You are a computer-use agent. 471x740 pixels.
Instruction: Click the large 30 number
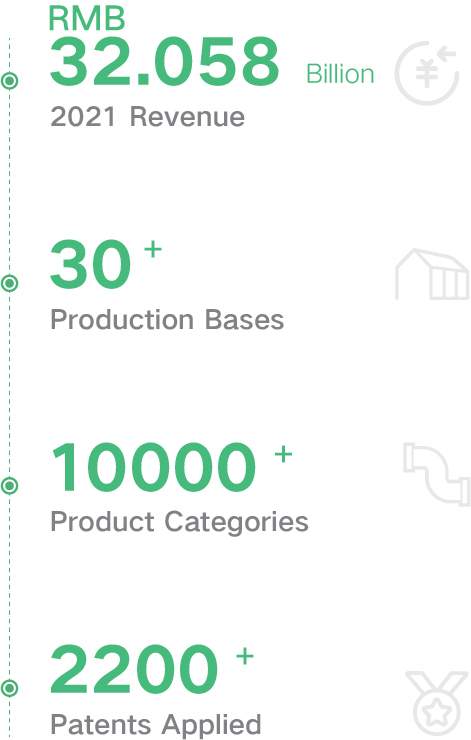point(90,264)
